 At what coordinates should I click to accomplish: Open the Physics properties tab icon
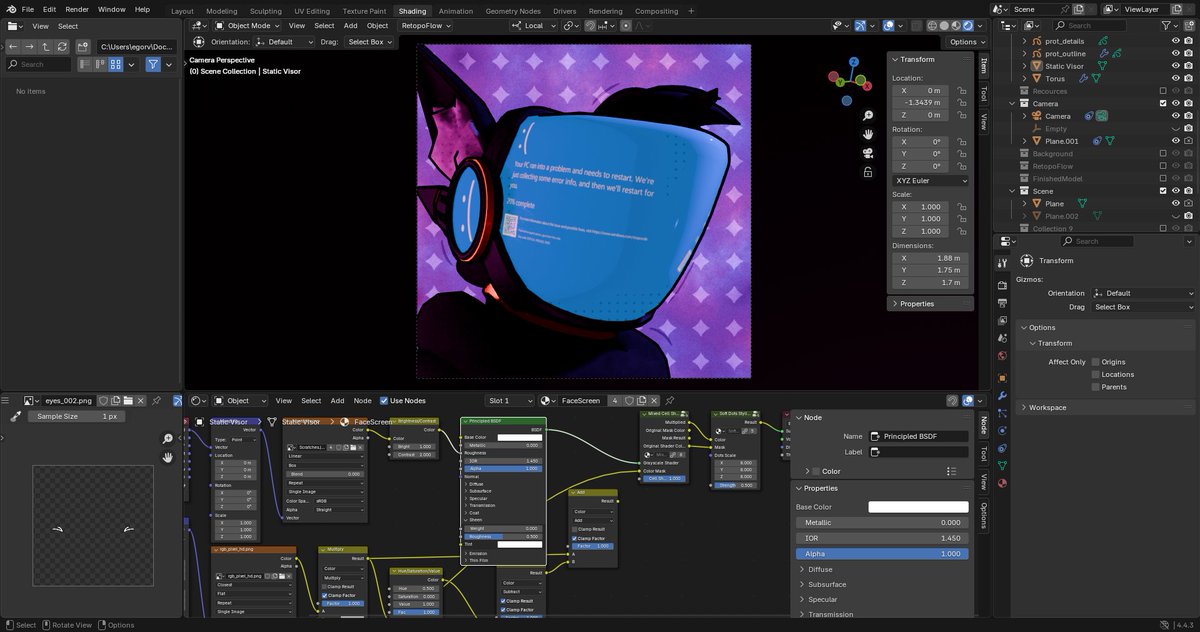[1003, 430]
